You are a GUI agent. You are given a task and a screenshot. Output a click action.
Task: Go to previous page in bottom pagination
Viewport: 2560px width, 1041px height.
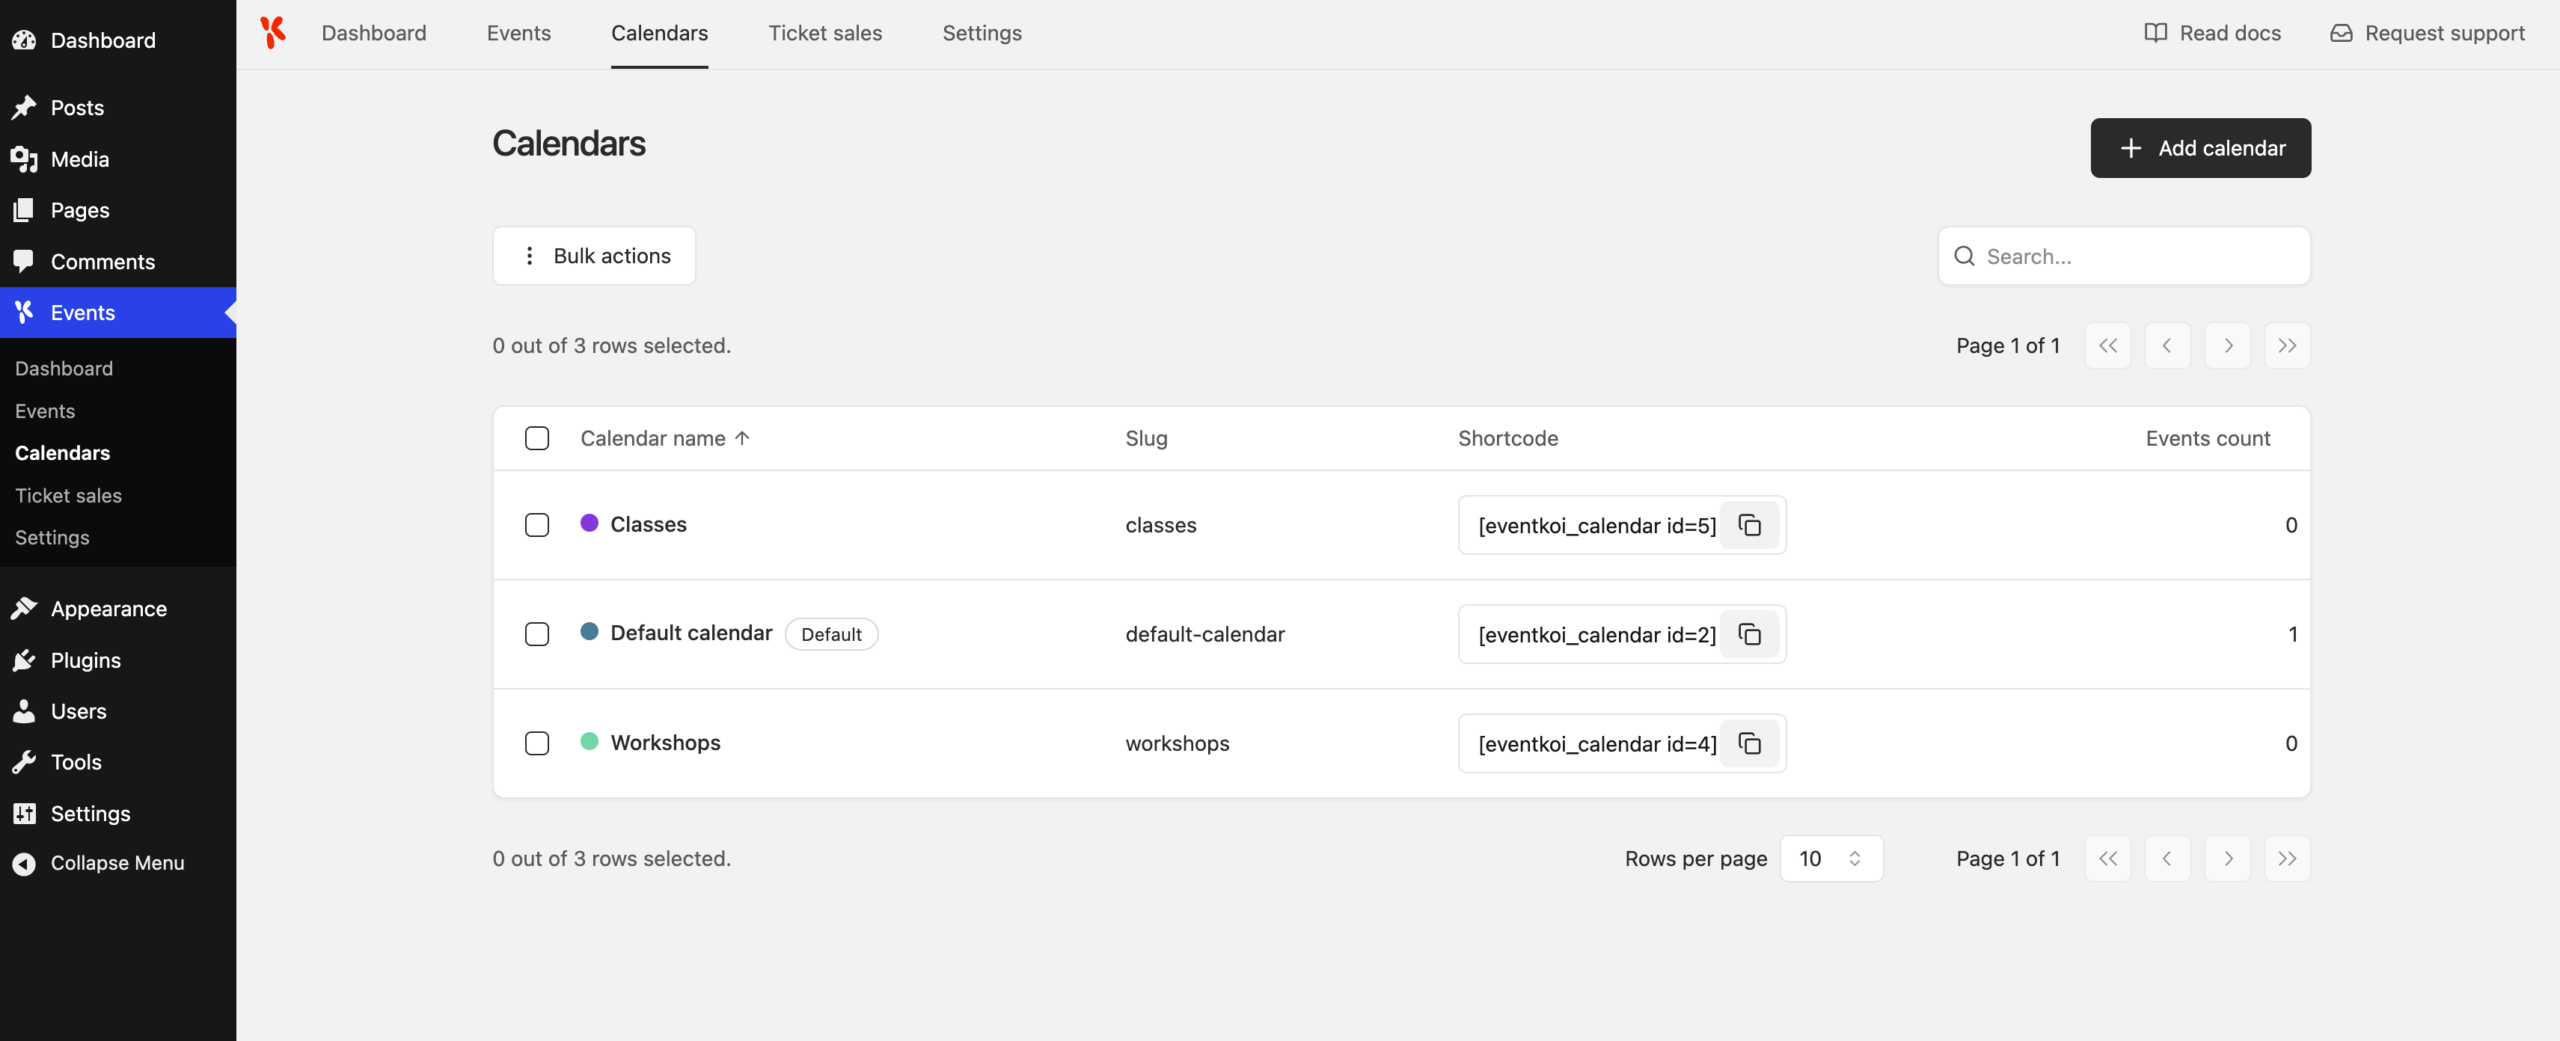2167,859
